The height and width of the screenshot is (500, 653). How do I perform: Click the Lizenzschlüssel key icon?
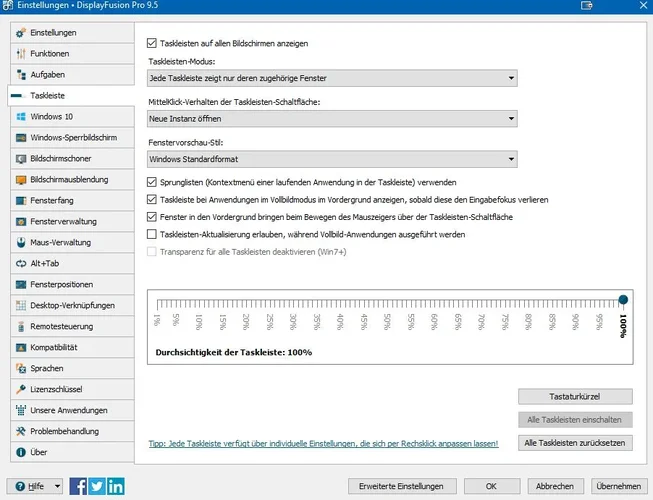pos(21,390)
